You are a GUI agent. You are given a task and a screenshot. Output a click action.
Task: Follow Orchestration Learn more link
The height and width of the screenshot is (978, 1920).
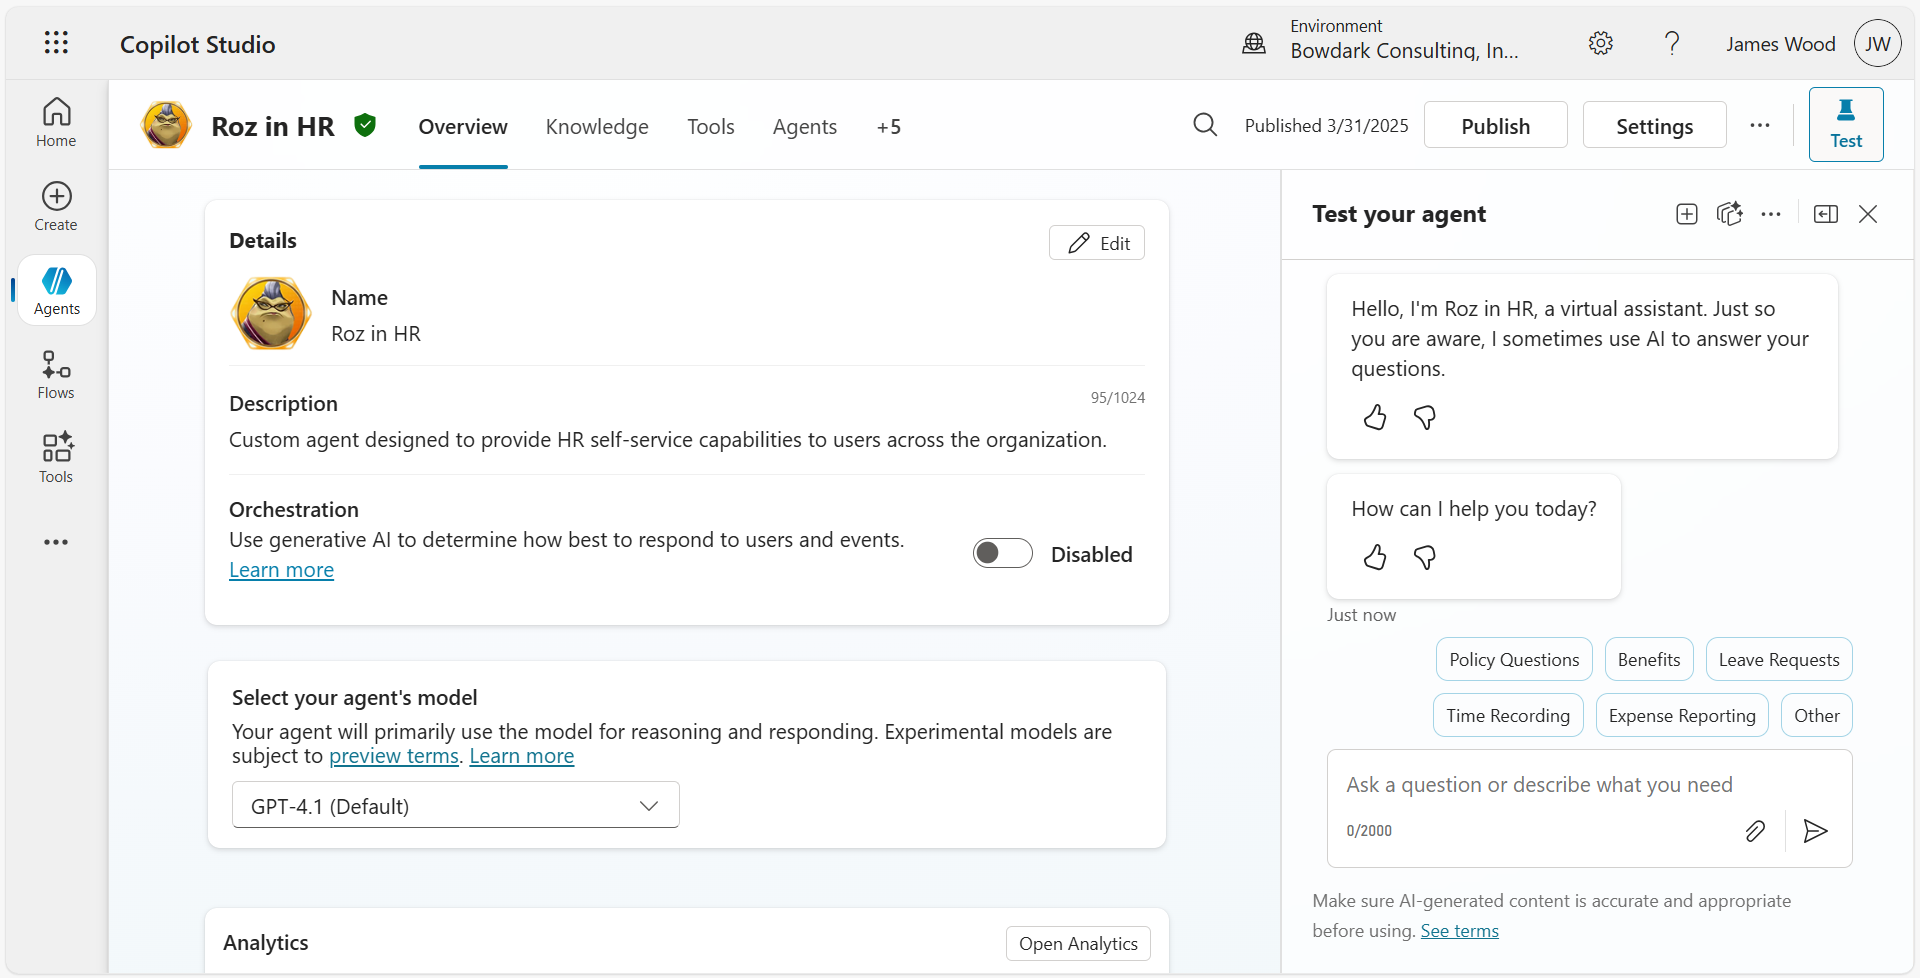click(x=282, y=570)
